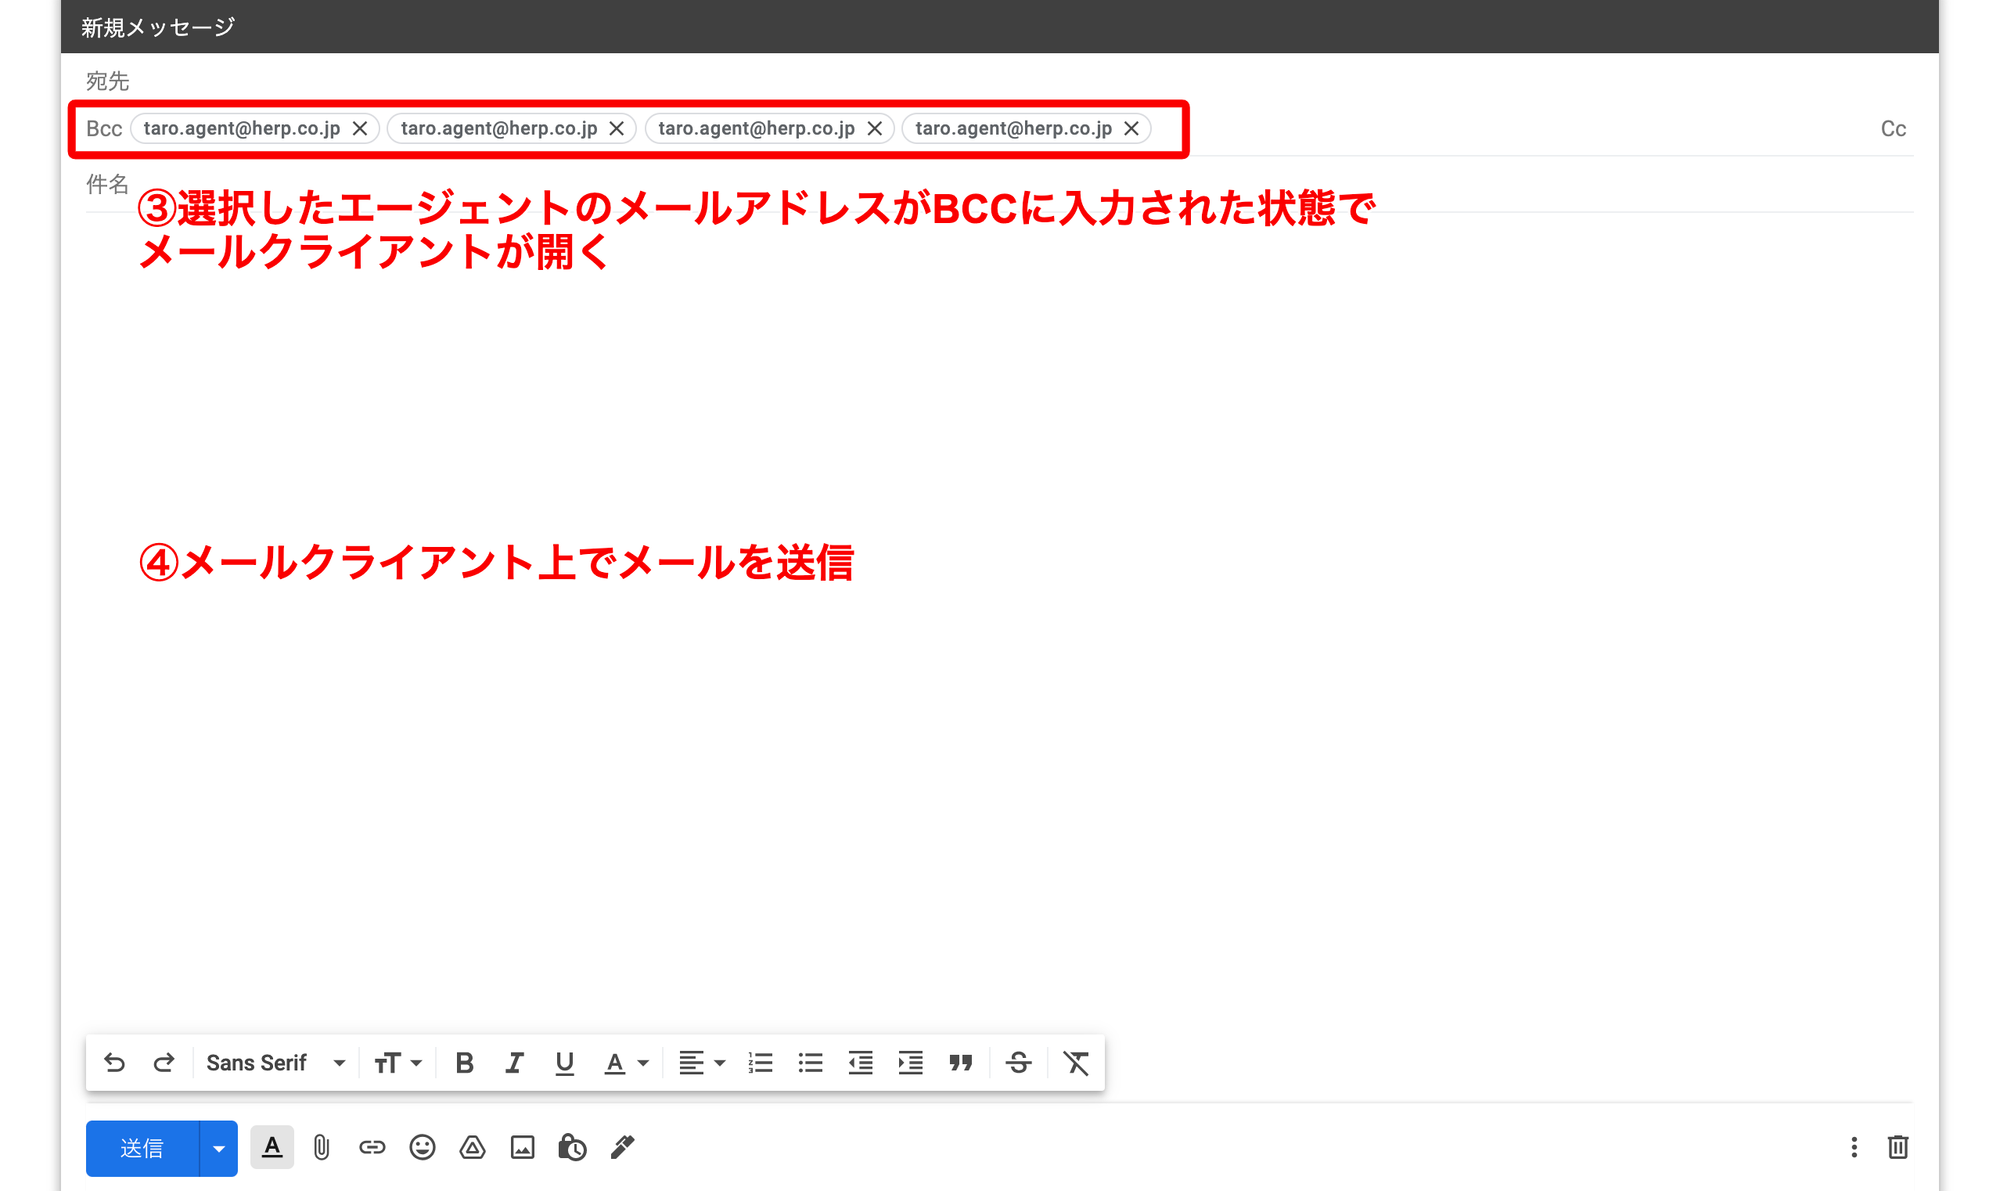Open the text alignment menu

[x=701, y=1063]
